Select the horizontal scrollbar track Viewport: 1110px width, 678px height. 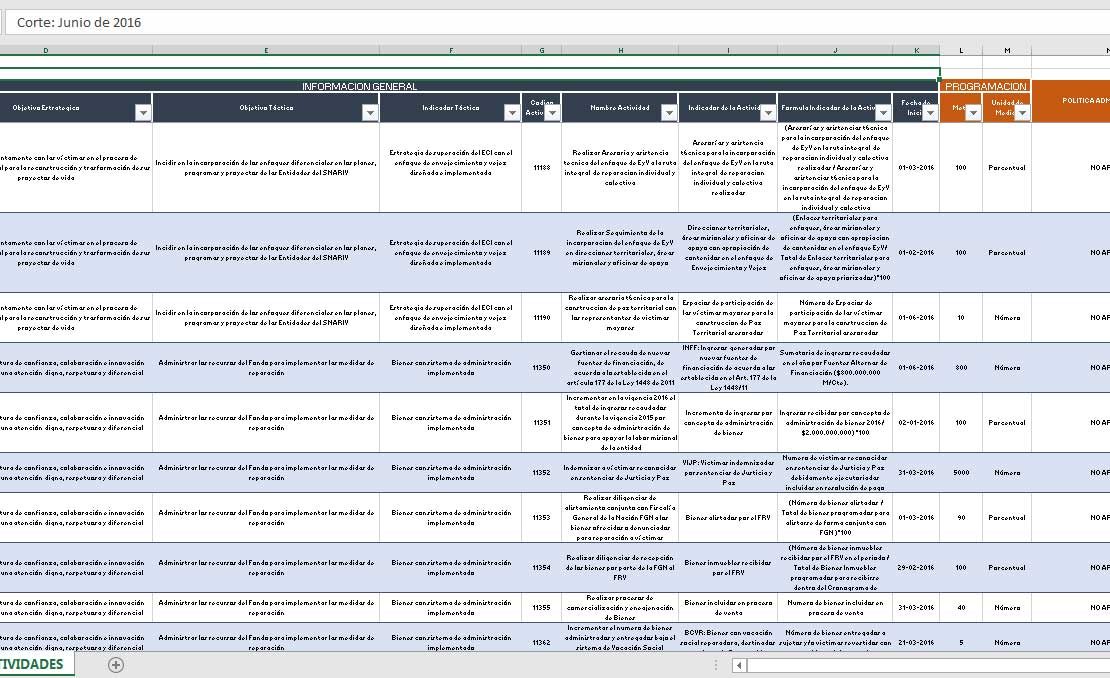(928, 665)
